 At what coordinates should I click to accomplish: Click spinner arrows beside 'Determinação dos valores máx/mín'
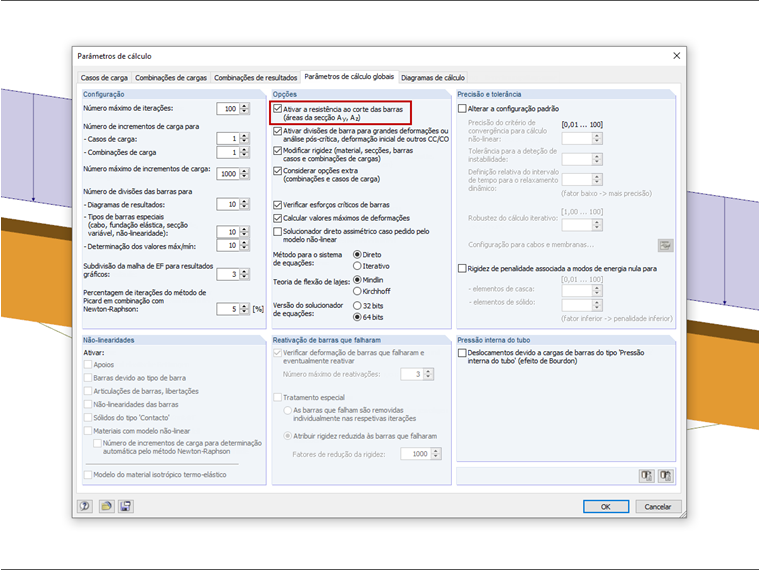245,246
